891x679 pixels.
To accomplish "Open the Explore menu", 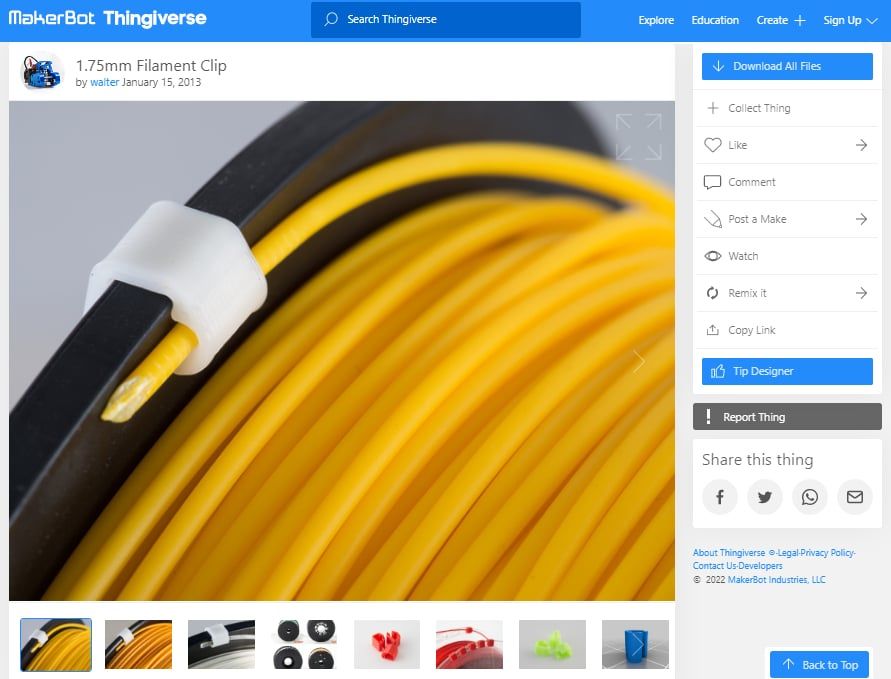I will [655, 19].
